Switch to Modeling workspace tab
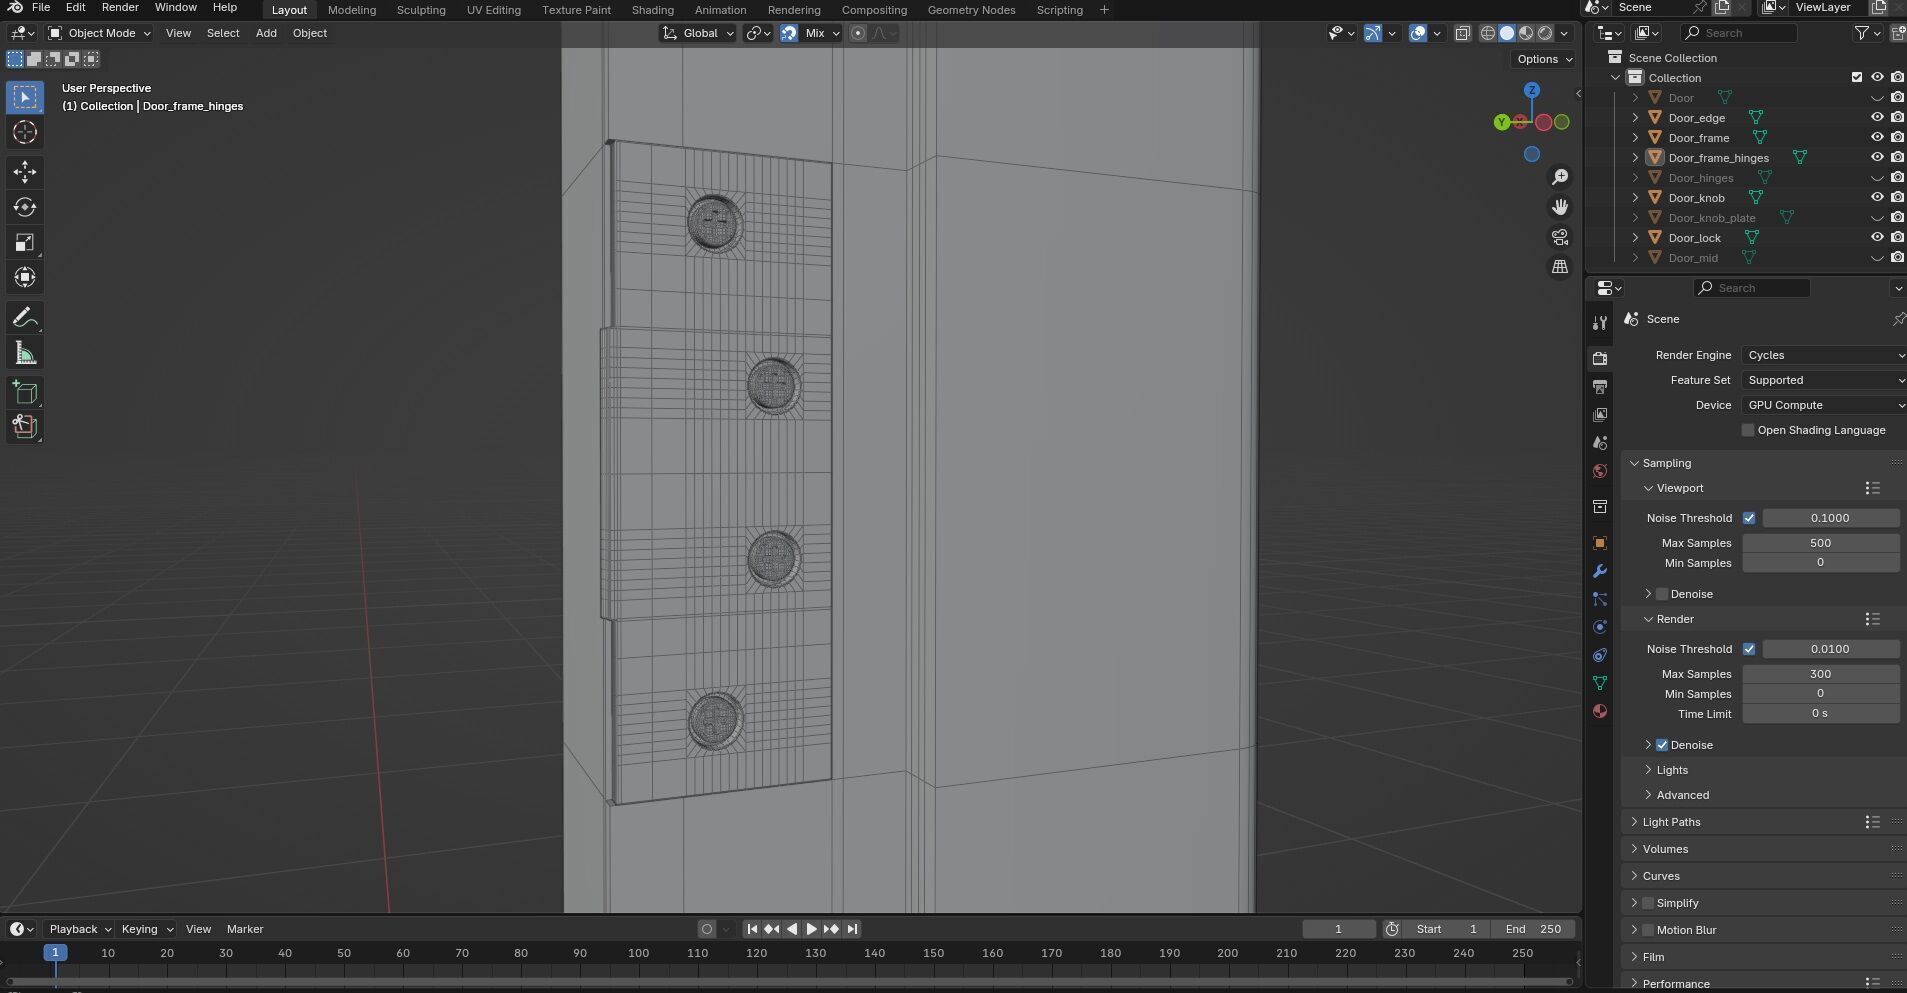This screenshot has height=993, width=1907. tap(352, 10)
